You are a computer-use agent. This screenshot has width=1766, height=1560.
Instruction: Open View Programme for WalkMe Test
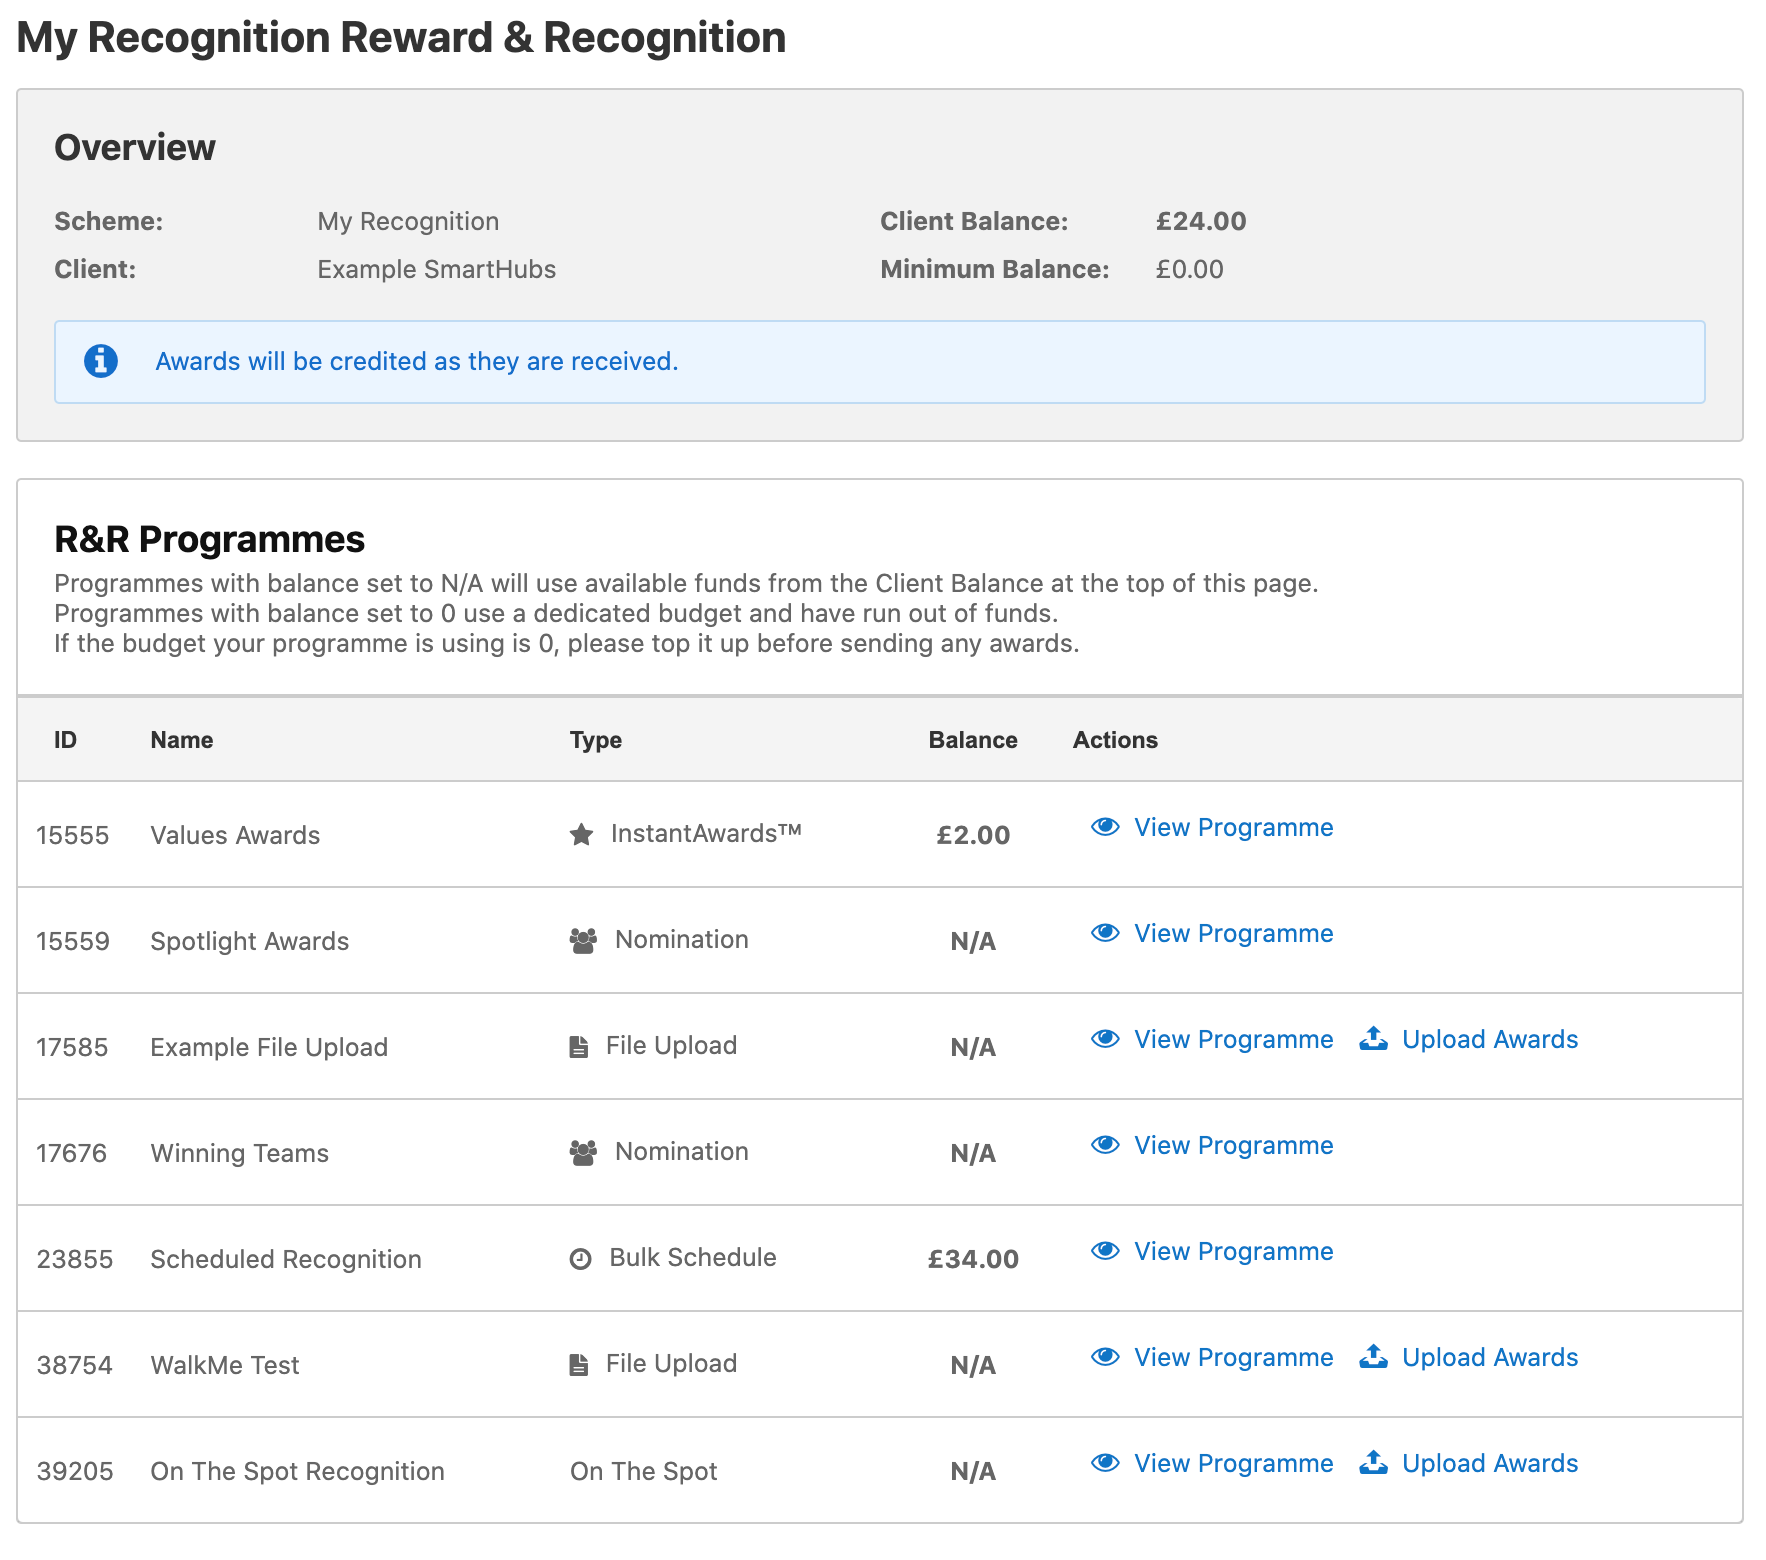[1233, 1357]
